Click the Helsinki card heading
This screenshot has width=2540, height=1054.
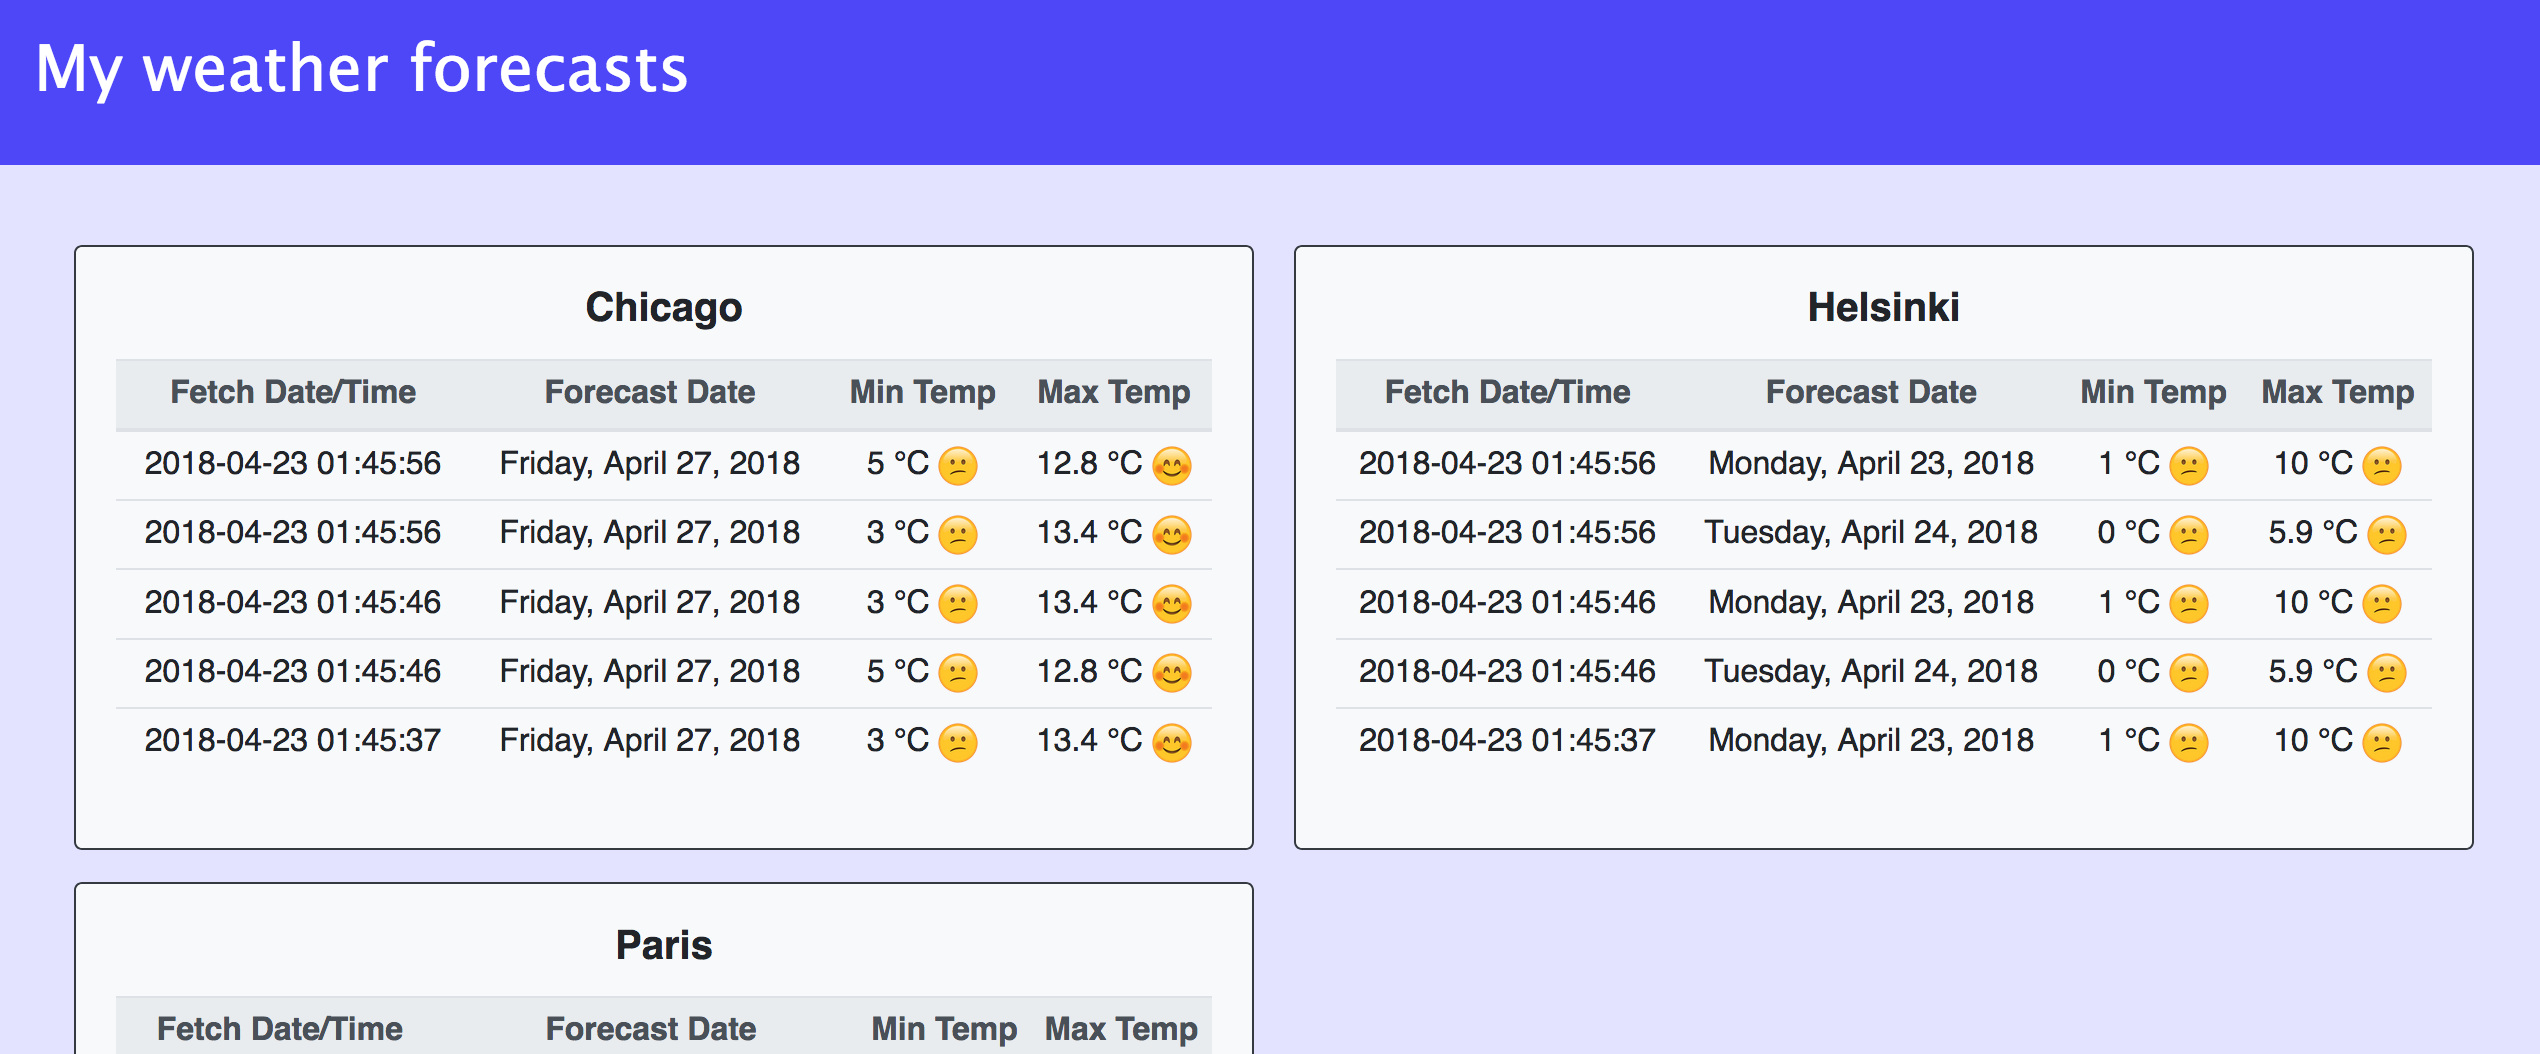point(1884,307)
